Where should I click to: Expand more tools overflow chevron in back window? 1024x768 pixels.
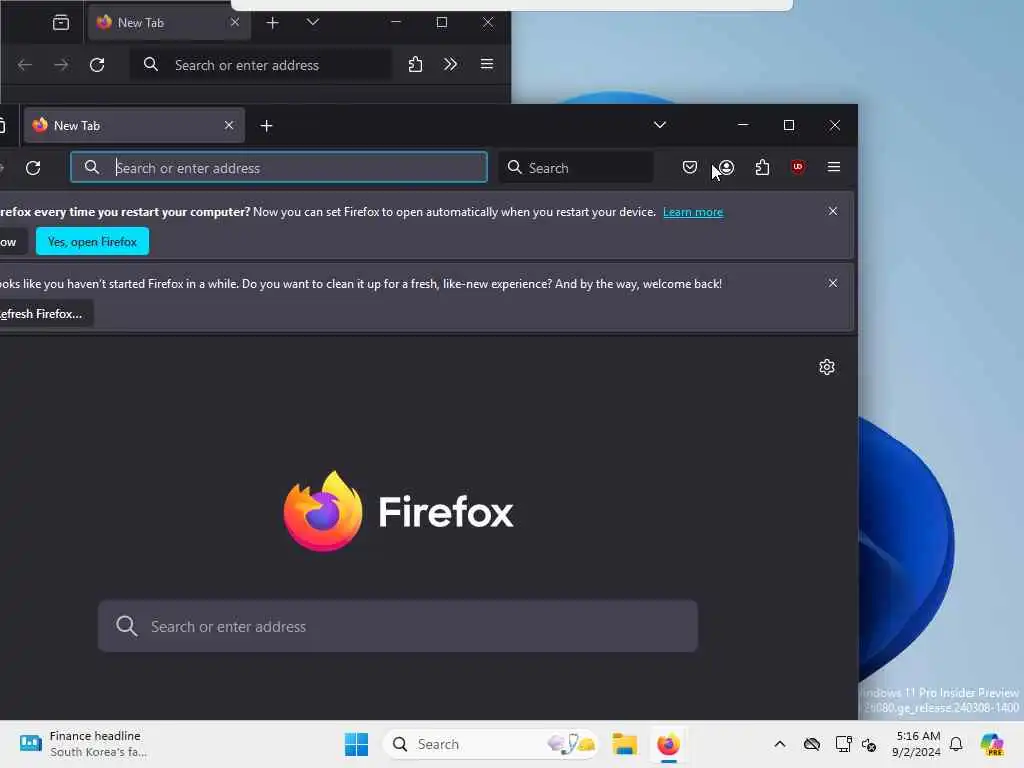451,65
